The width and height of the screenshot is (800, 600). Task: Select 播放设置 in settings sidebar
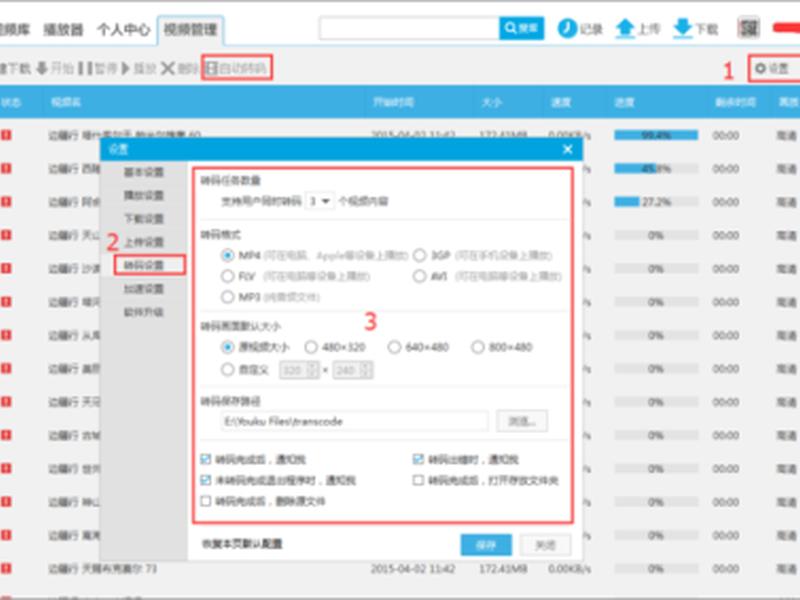click(143, 195)
